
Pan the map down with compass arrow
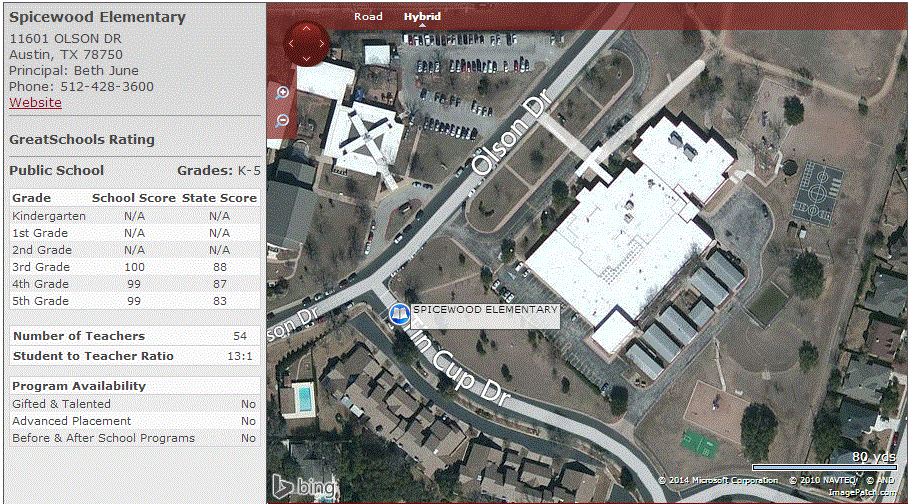coord(306,59)
